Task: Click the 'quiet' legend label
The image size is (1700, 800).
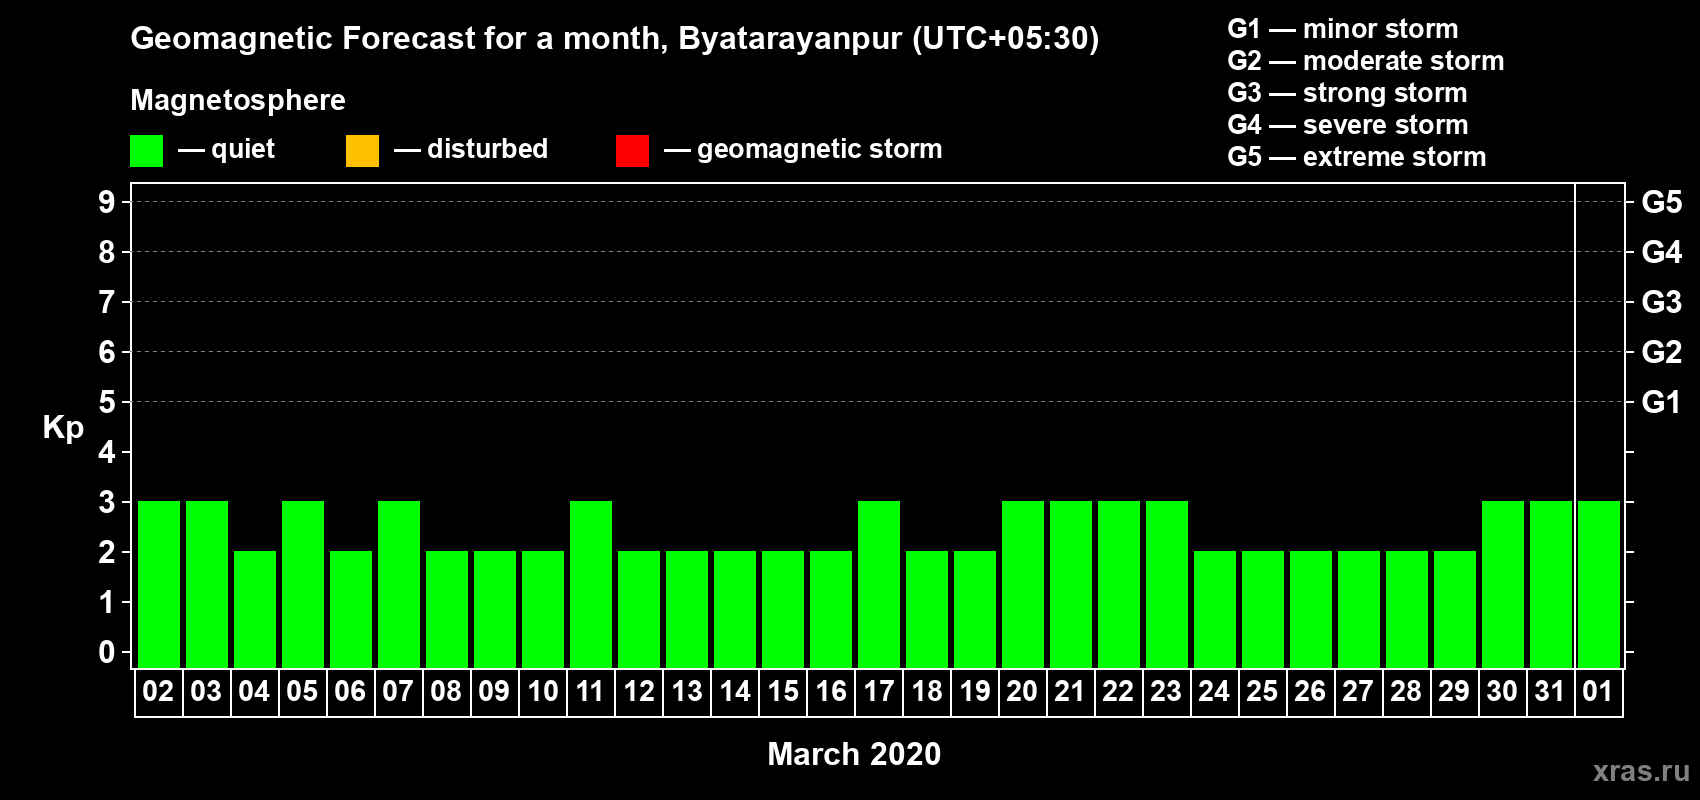Action: pos(243,149)
